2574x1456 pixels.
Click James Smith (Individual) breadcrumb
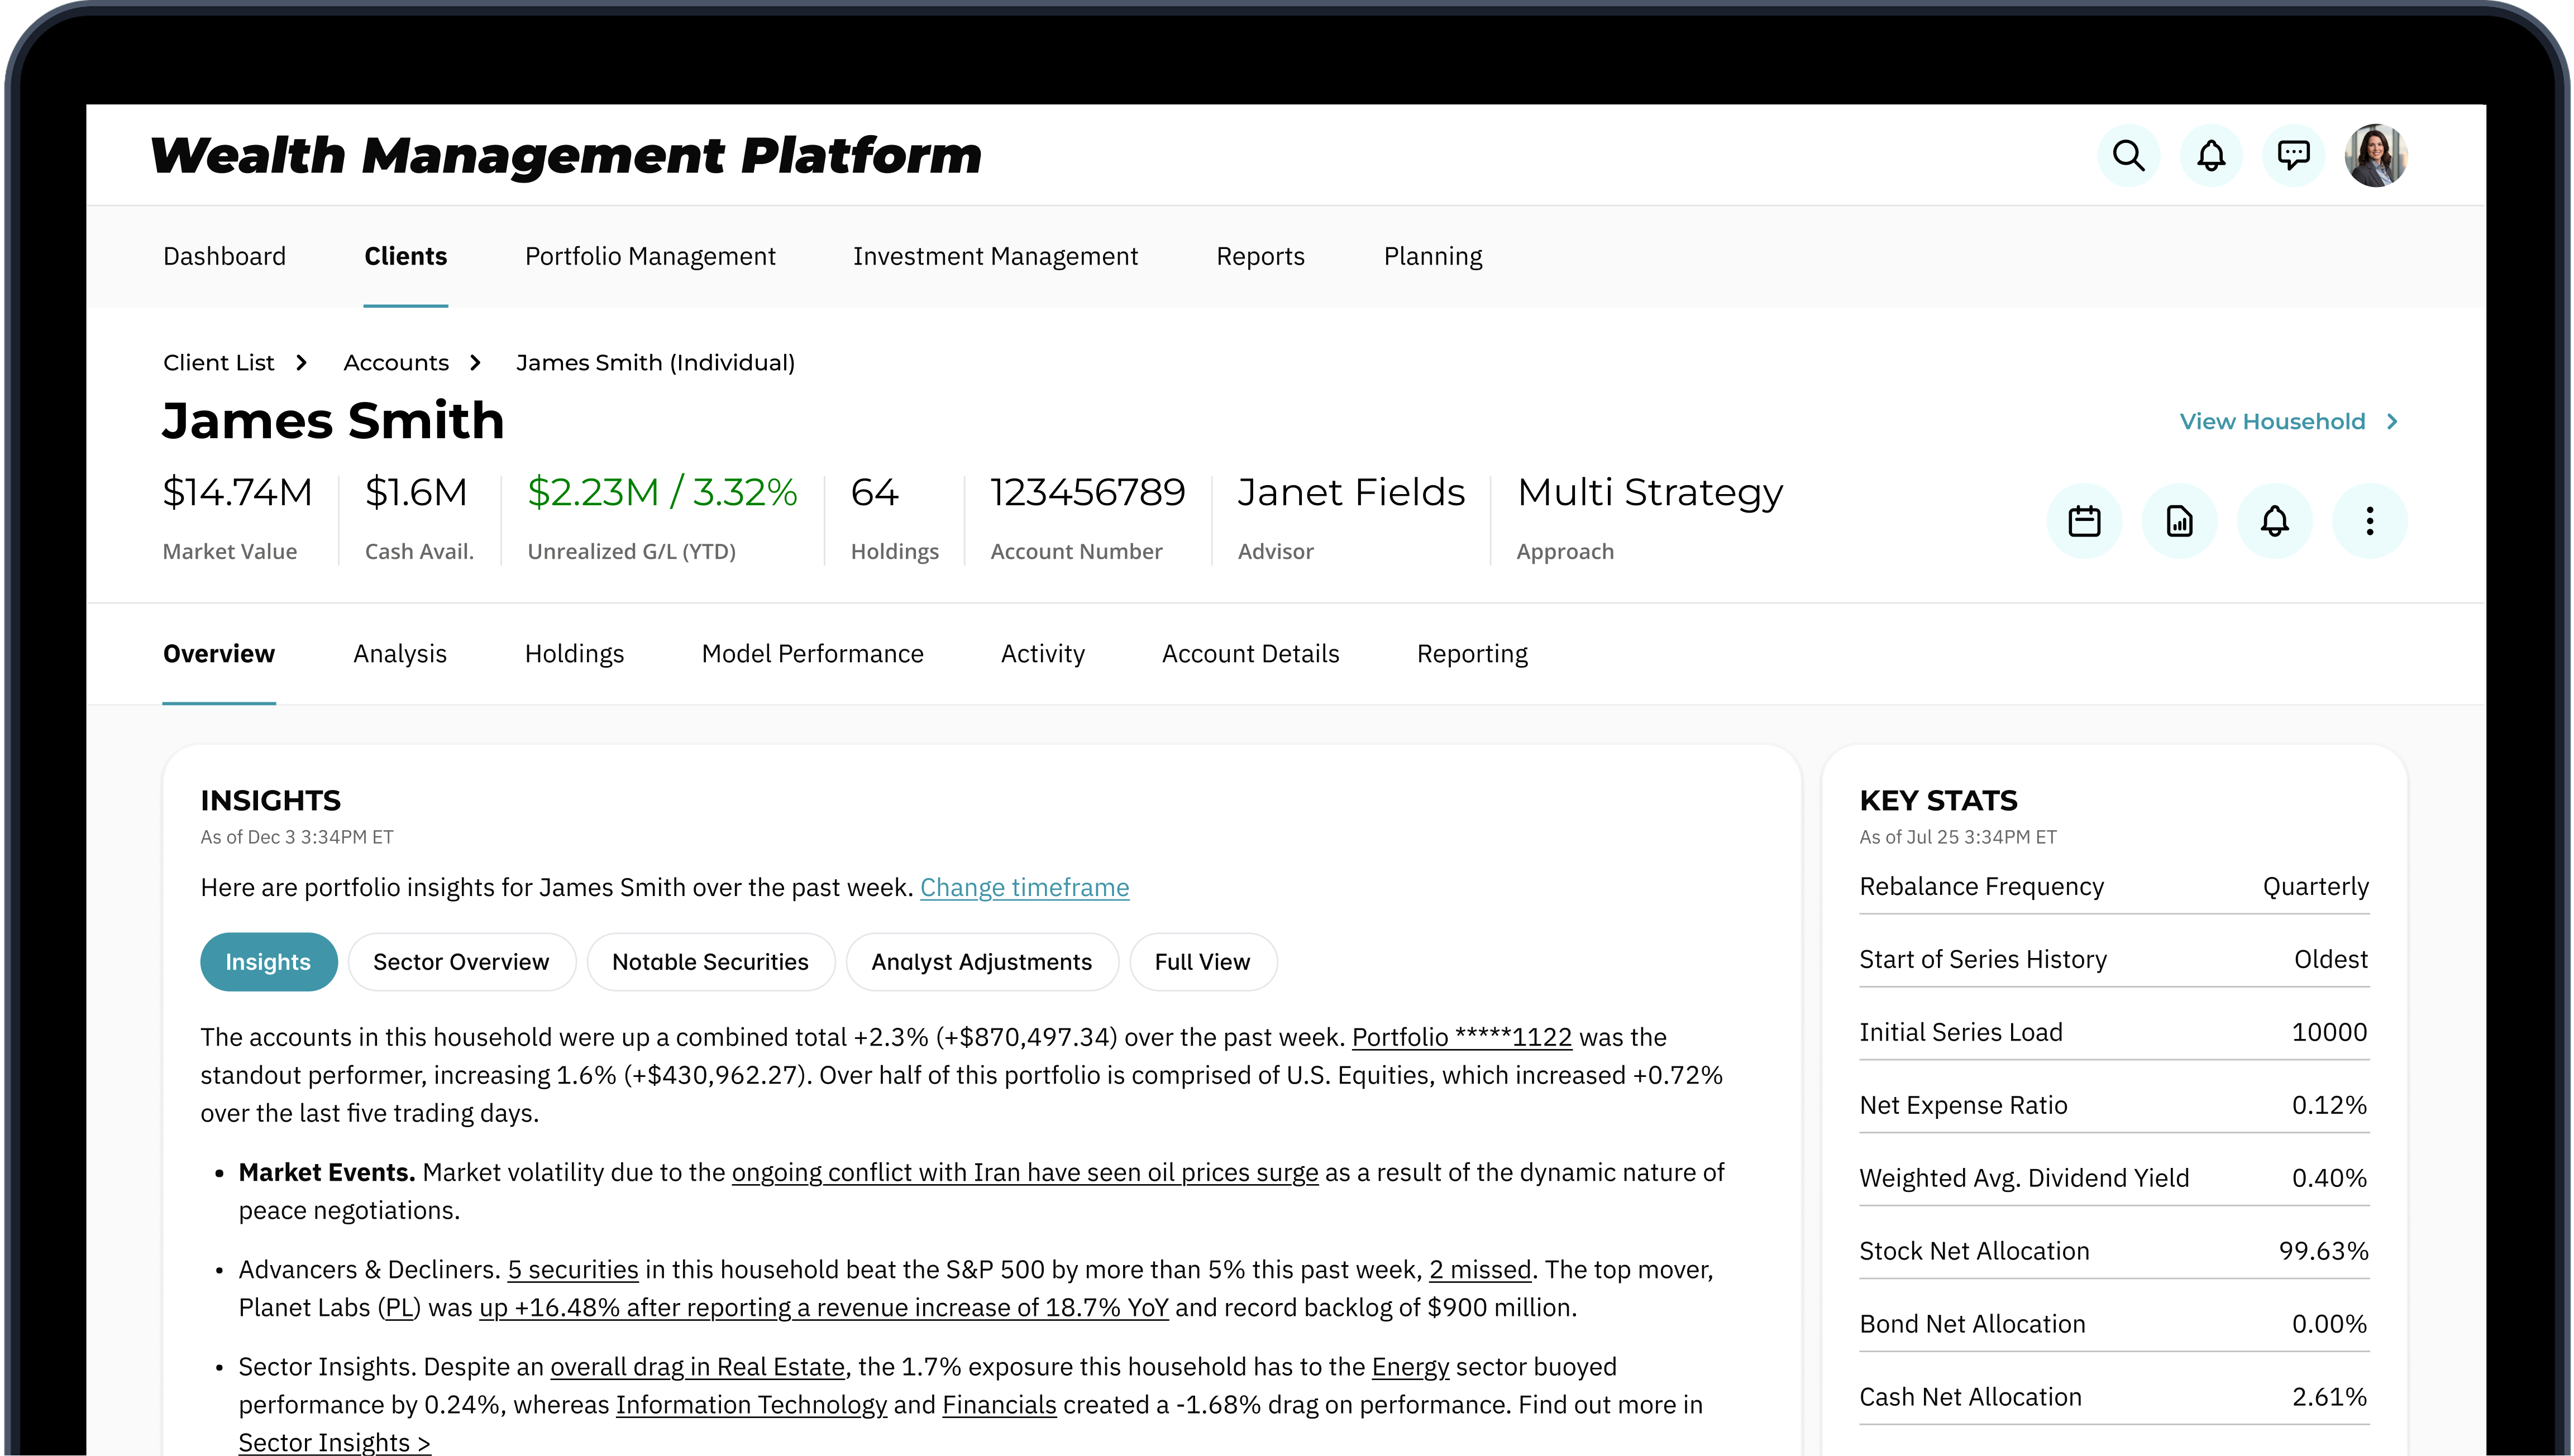click(x=655, y=362)
